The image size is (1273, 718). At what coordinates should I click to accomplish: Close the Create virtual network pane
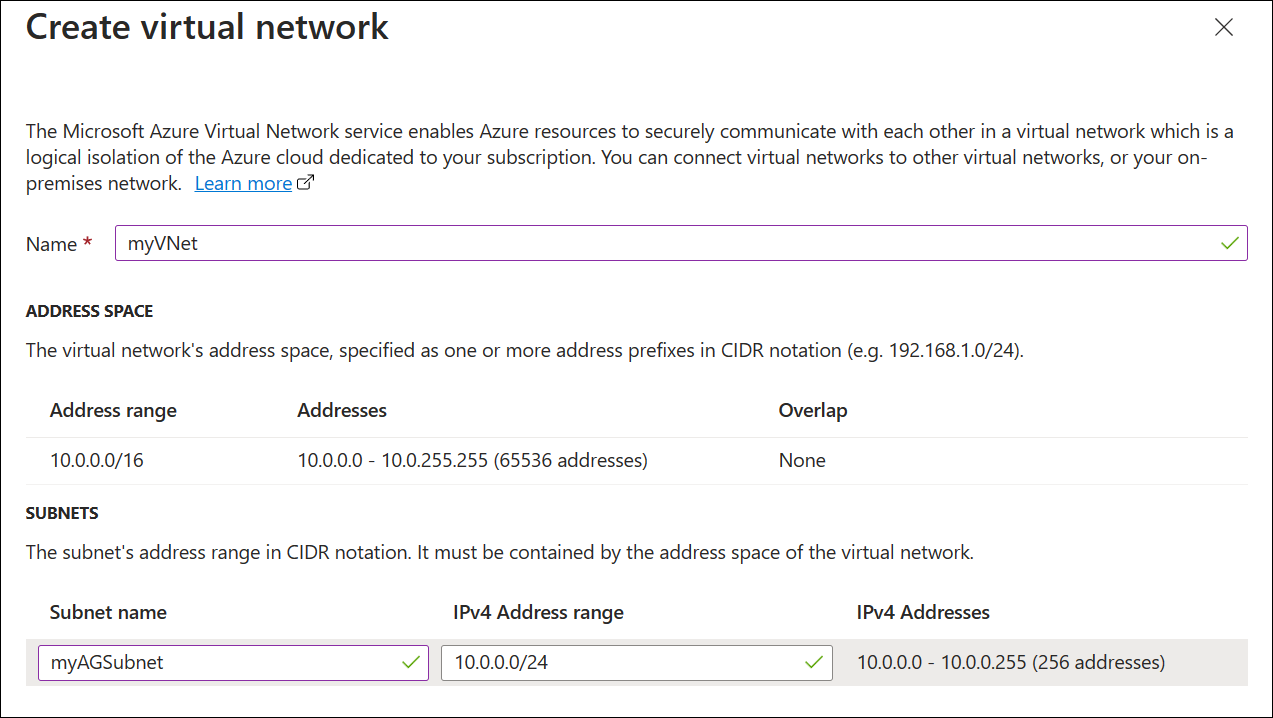coord(1224,27)
